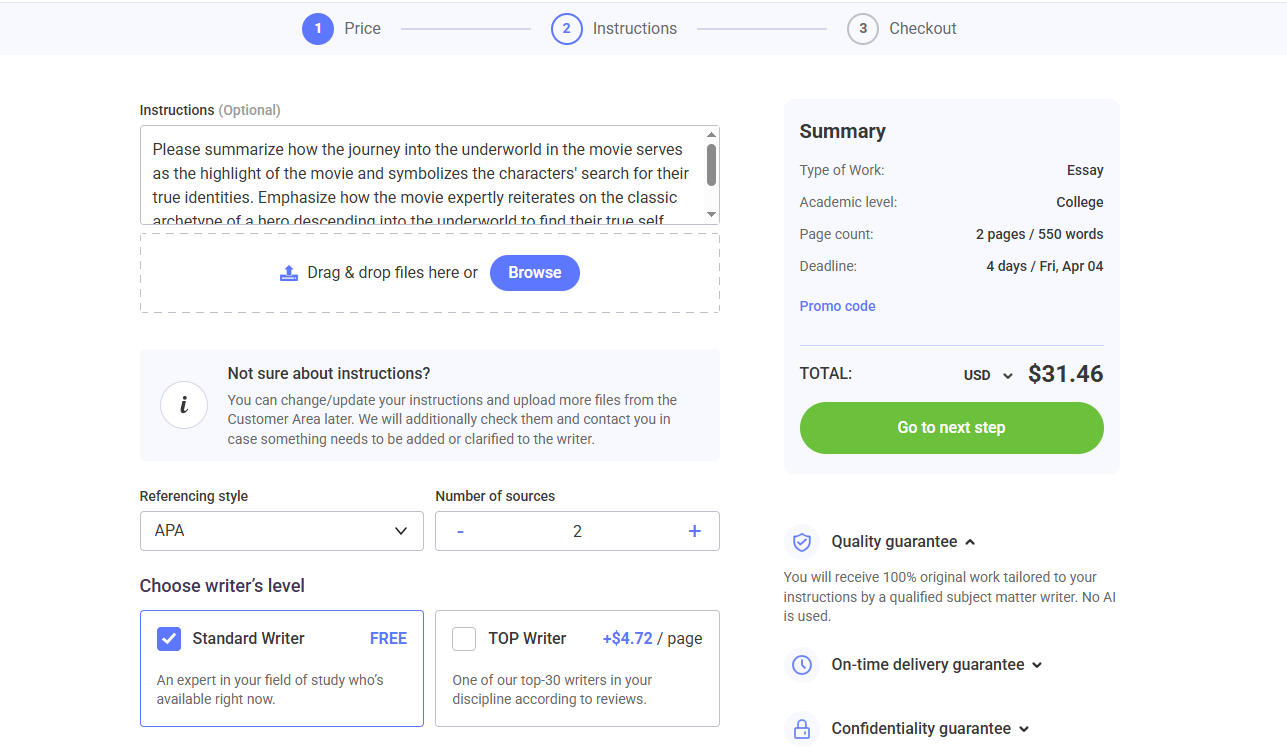Image resolution: width=1287 pixels, height=753 pixels.
Task: Click the Browse files button
Action: 535,272
